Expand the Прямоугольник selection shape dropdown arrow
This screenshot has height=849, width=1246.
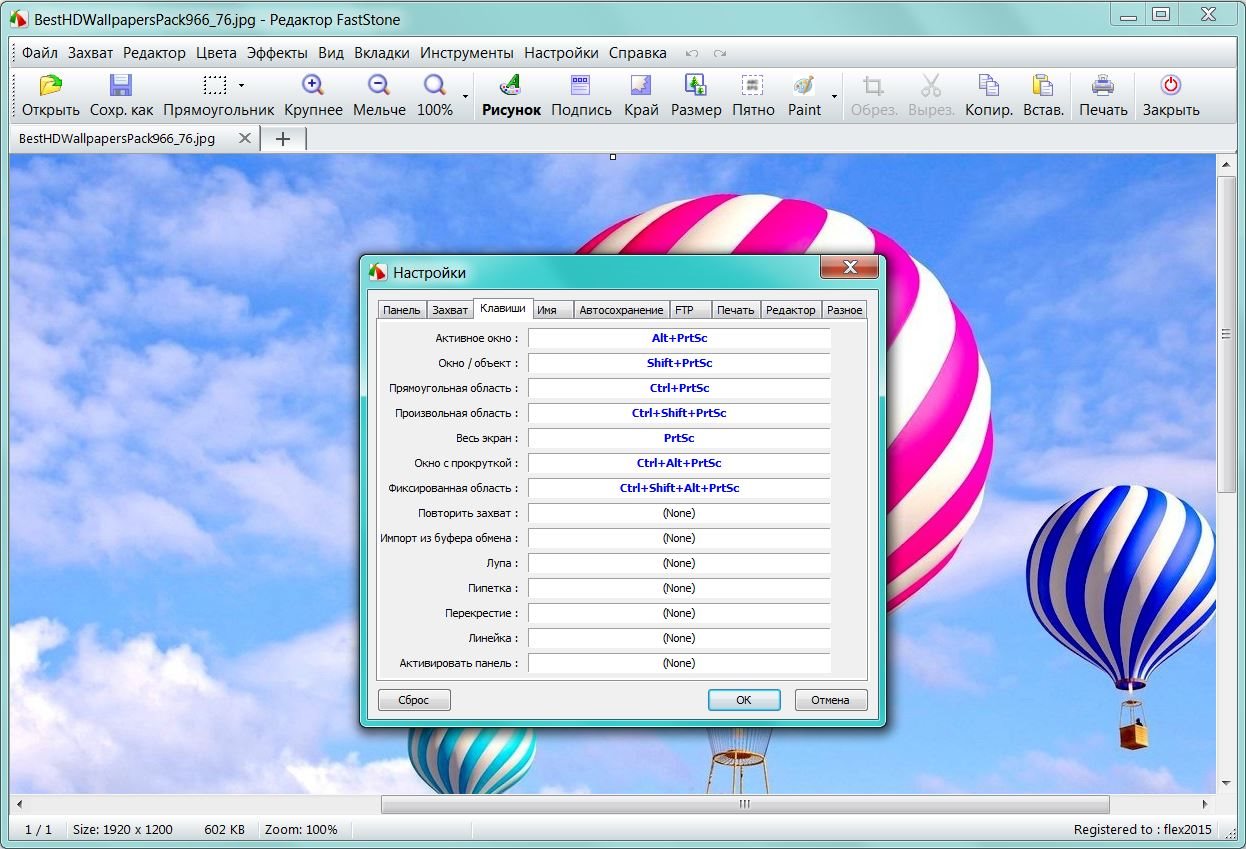coord(241,86)
